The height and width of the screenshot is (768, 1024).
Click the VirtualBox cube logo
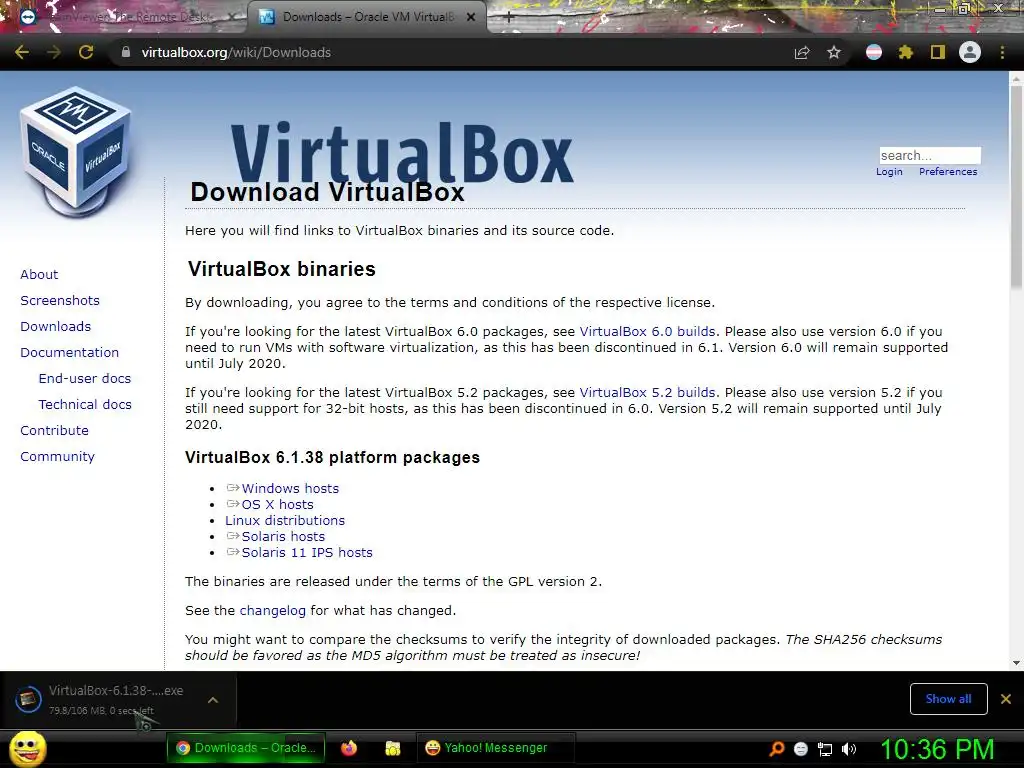[x=76, y=152]
